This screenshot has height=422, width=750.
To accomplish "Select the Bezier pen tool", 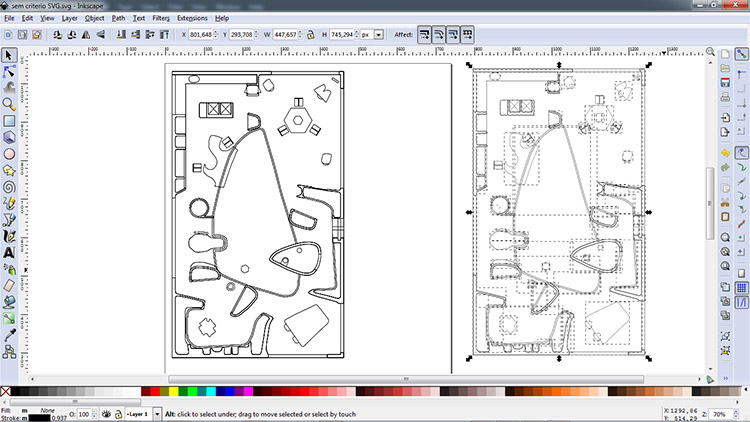I will point(9,220).
